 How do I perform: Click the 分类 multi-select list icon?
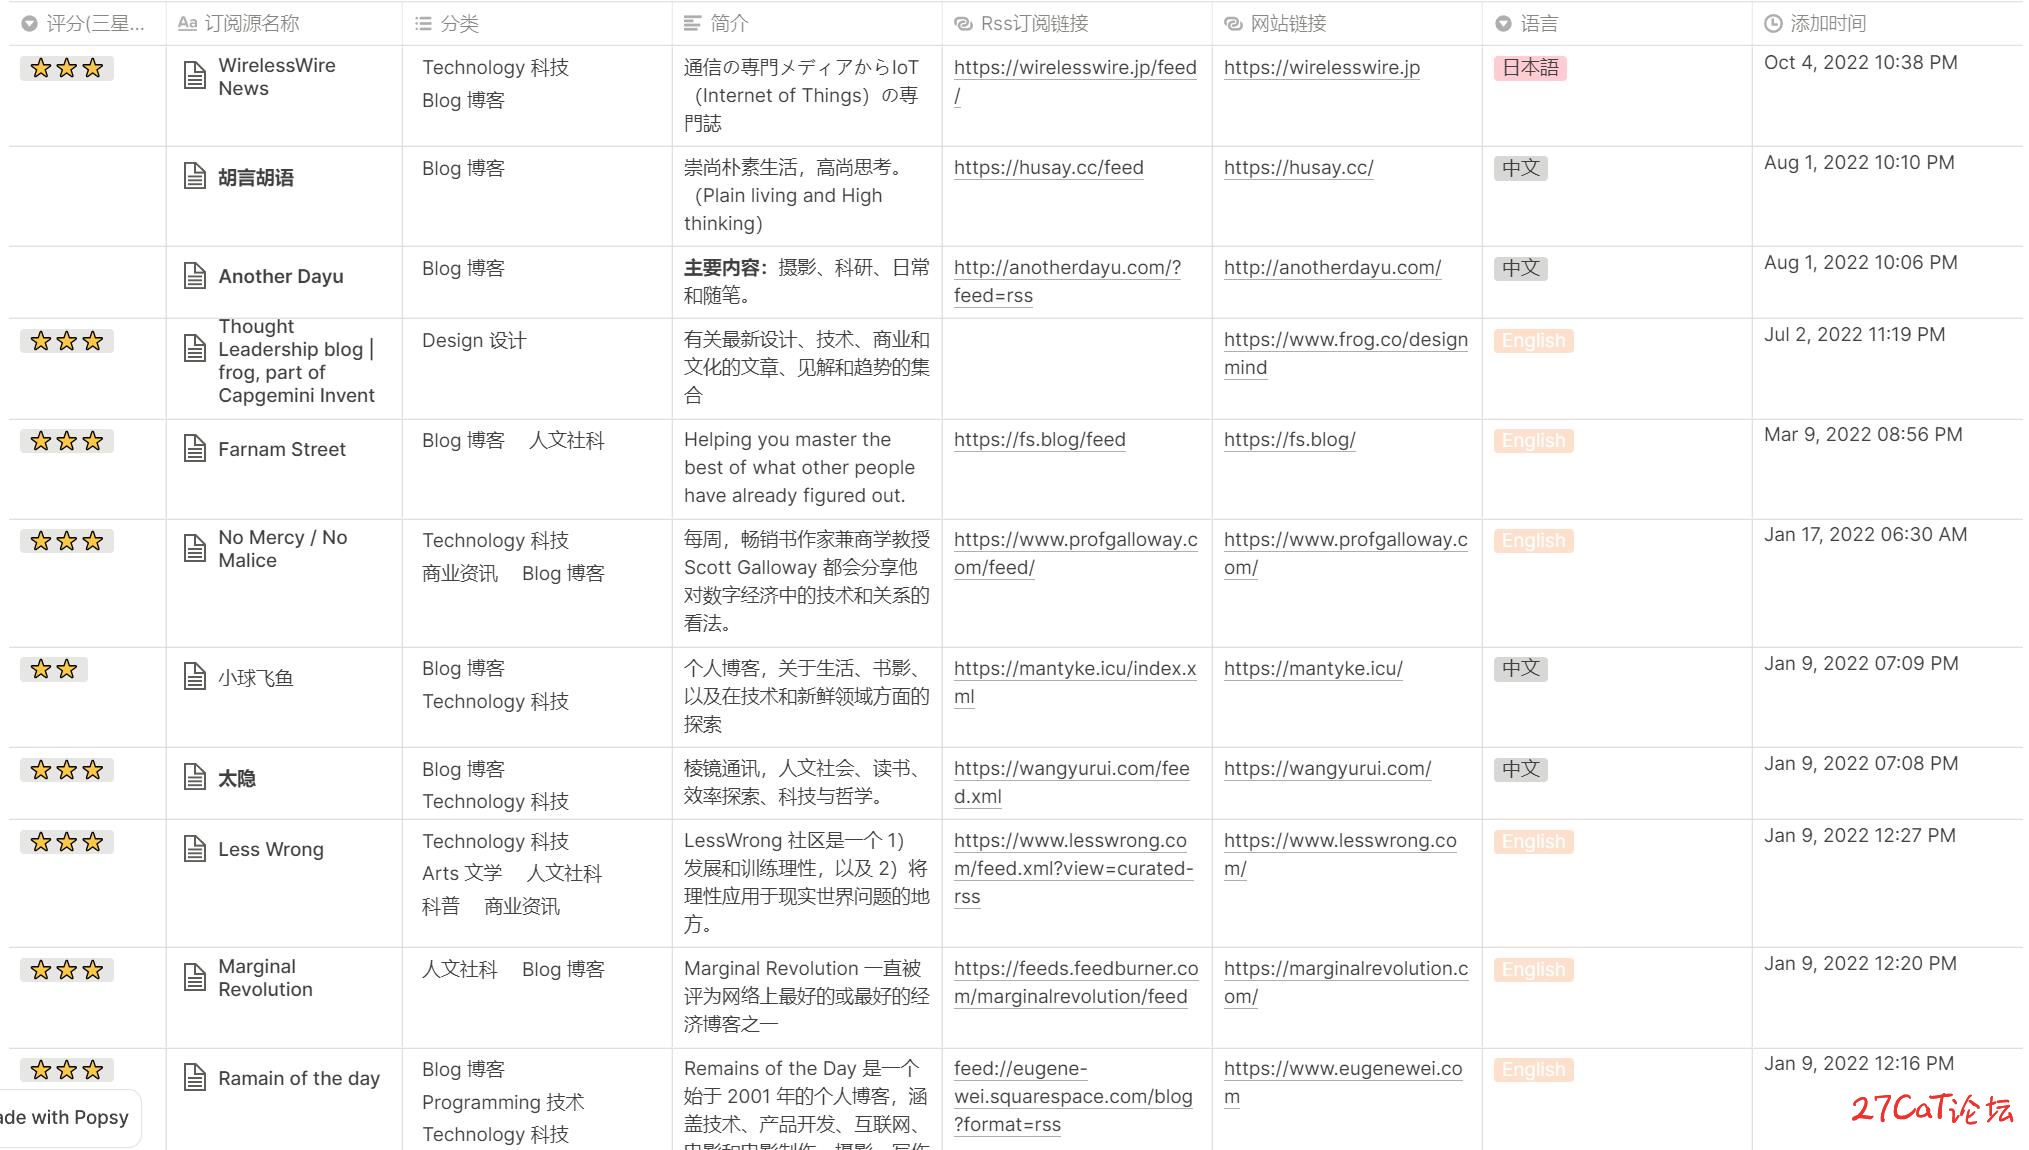(423, 23)
